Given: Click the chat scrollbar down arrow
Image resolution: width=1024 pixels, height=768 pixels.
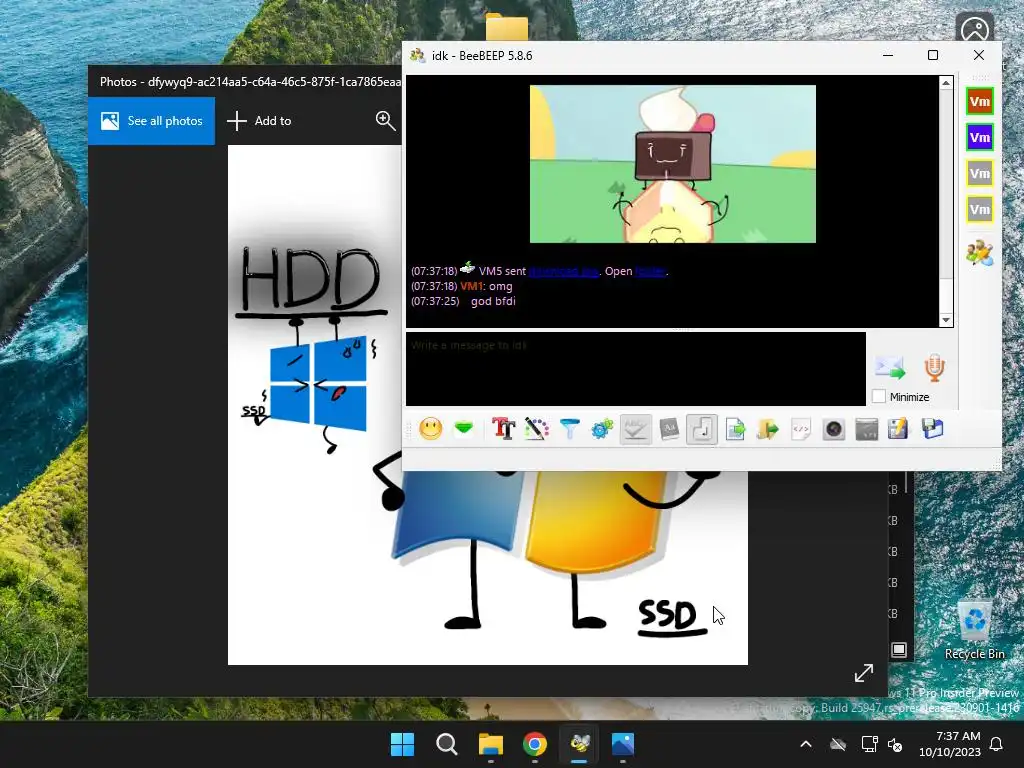Looking at the screenshot, I should pyautogui.click(x=946, y=320).
